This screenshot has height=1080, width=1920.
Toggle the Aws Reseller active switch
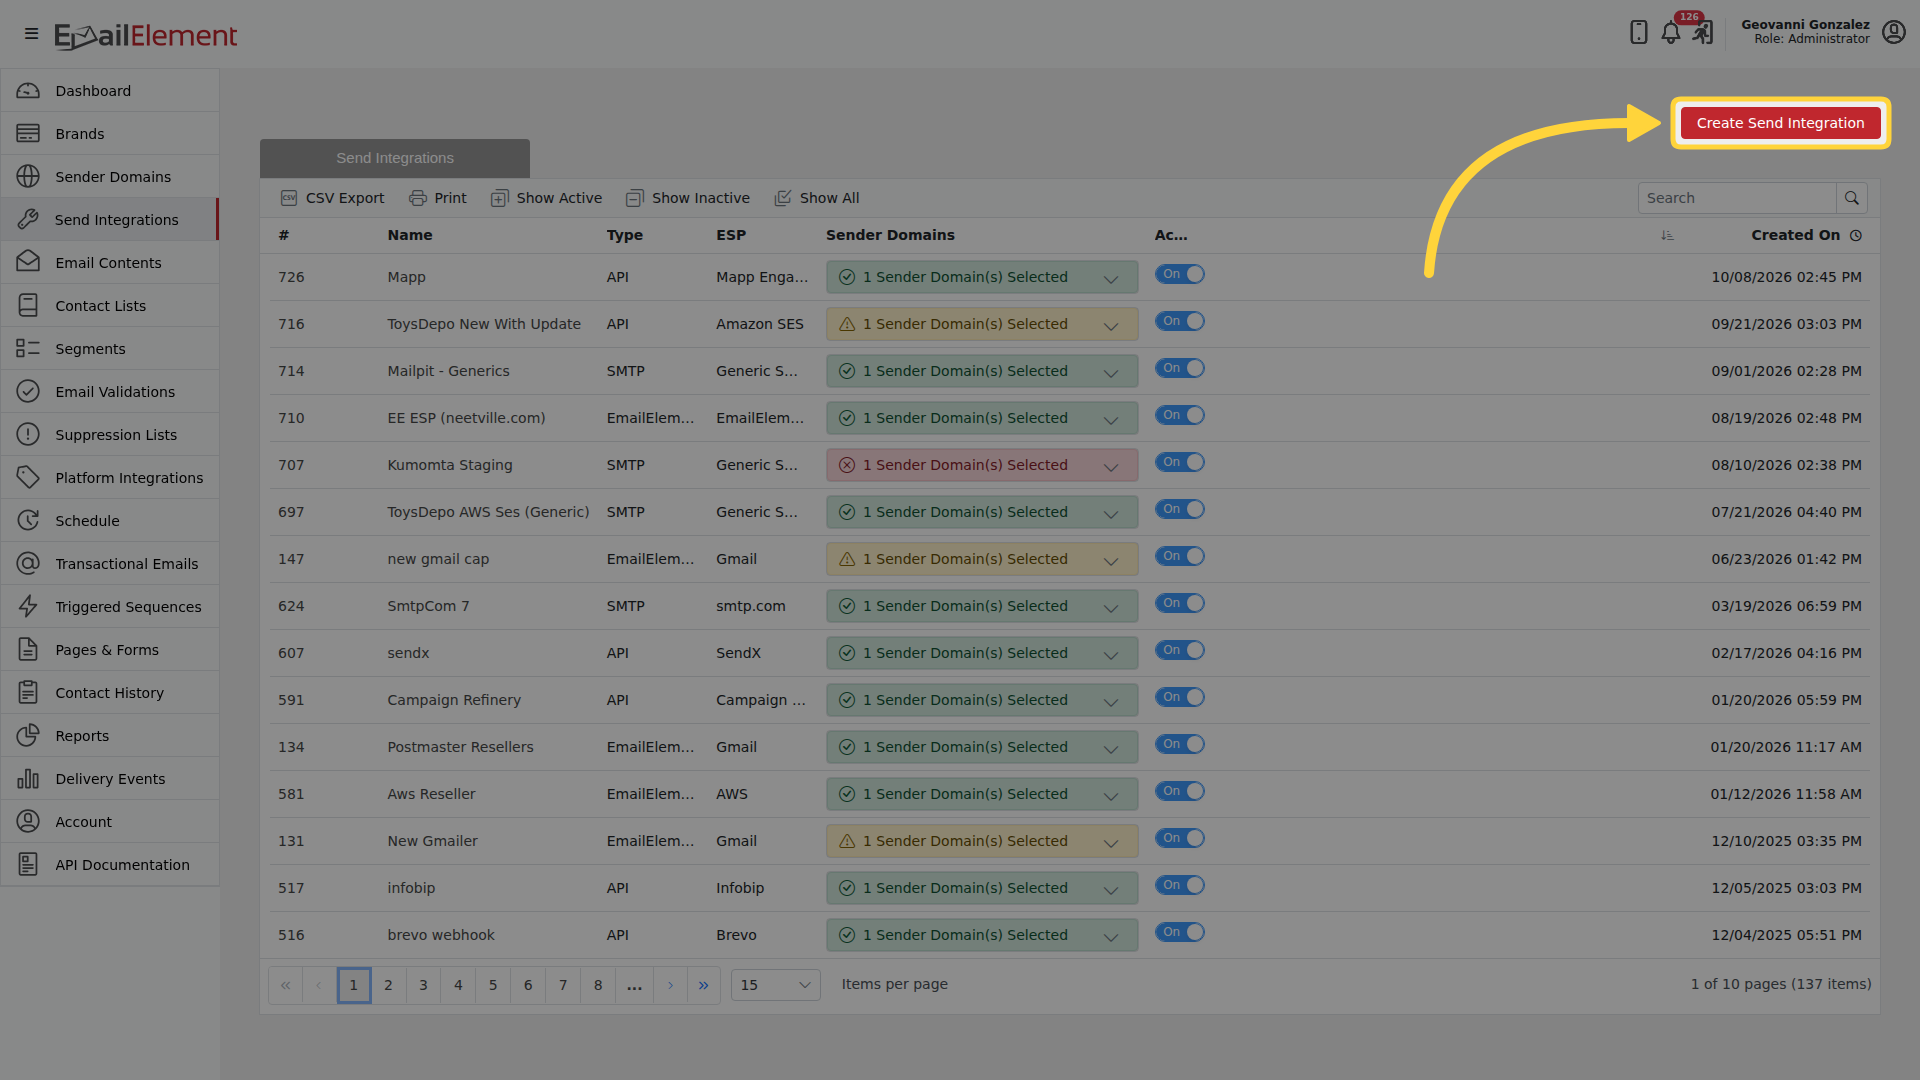coord(1180,791)
